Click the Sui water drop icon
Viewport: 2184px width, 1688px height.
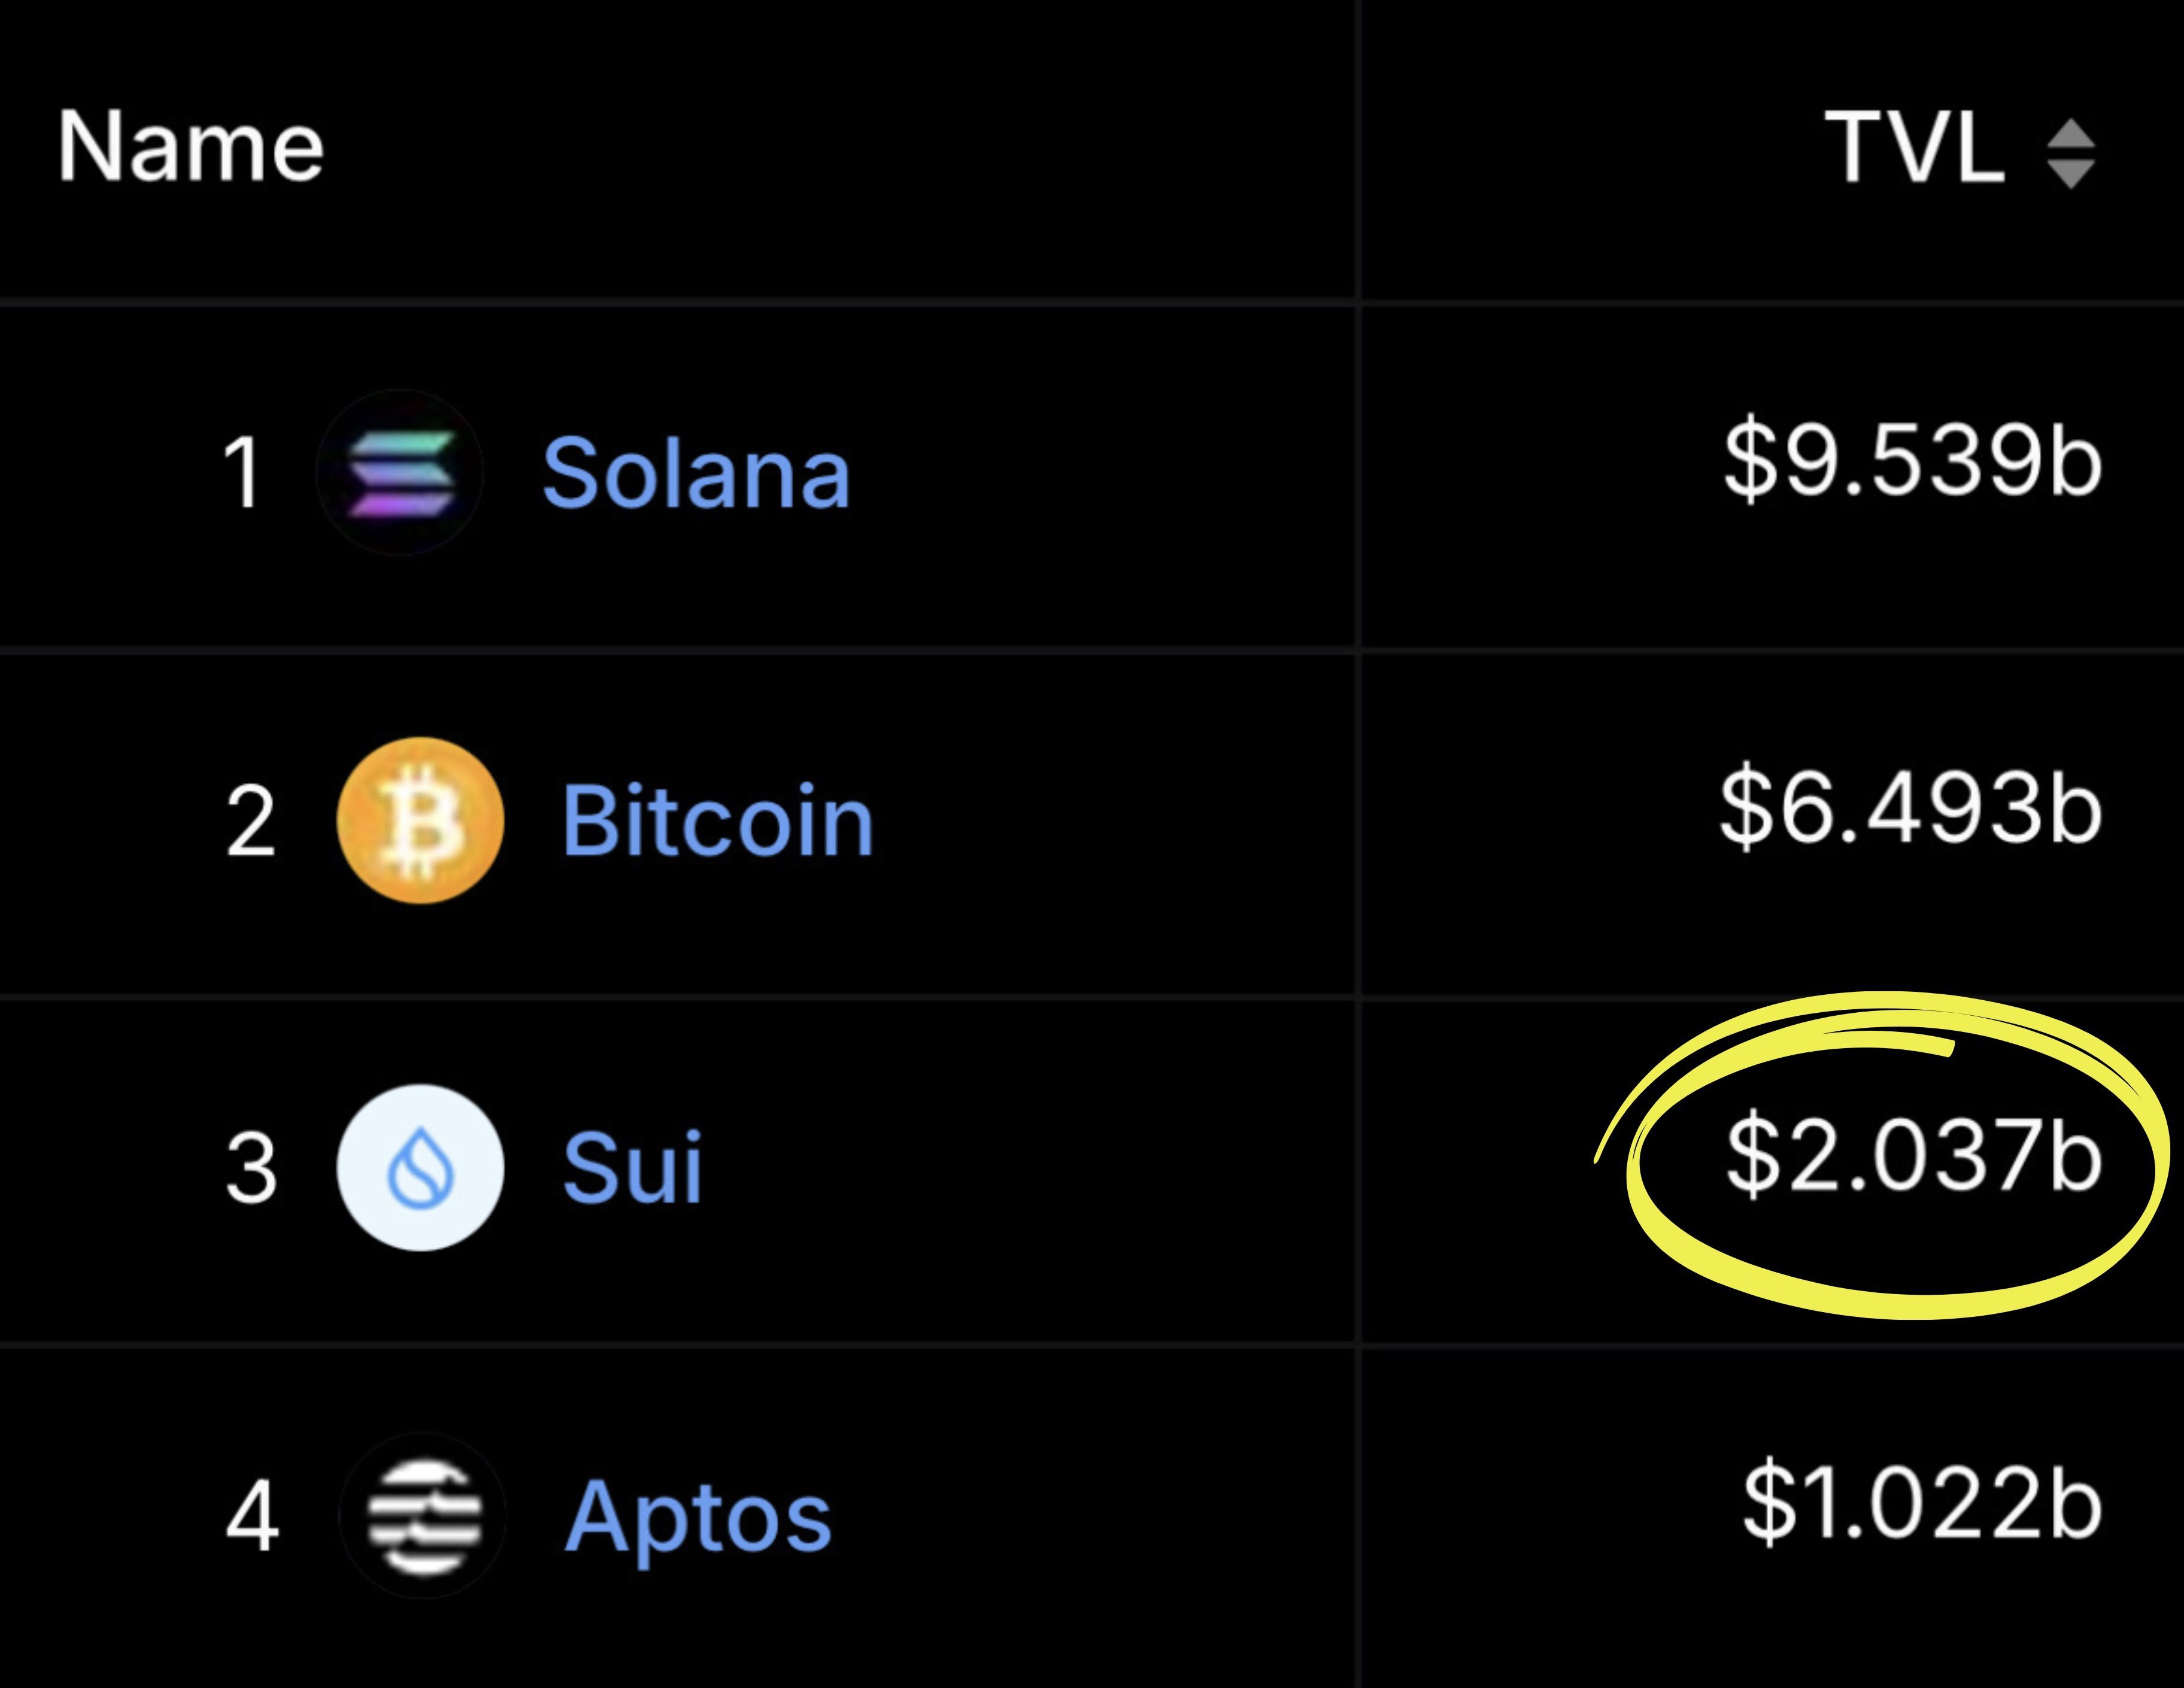click(420, 1167)
